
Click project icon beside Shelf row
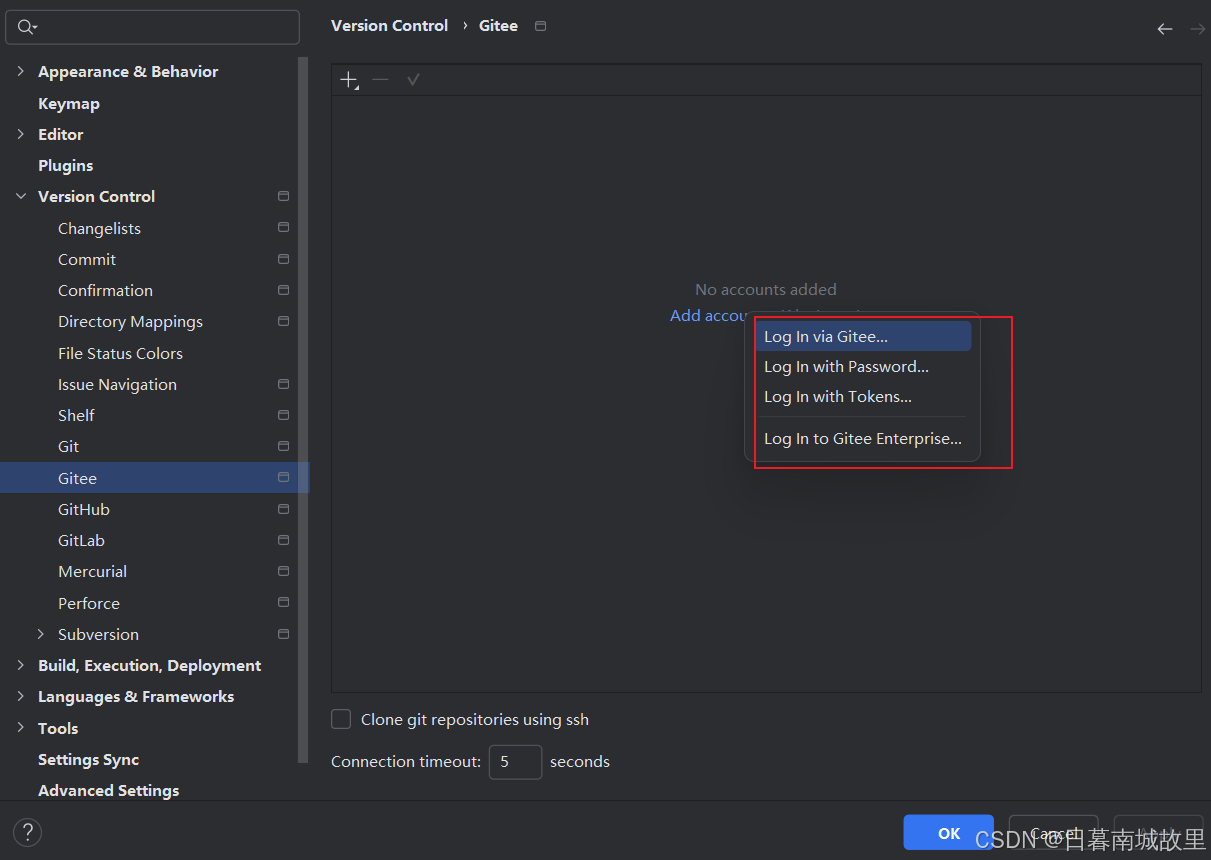point(284,415)
